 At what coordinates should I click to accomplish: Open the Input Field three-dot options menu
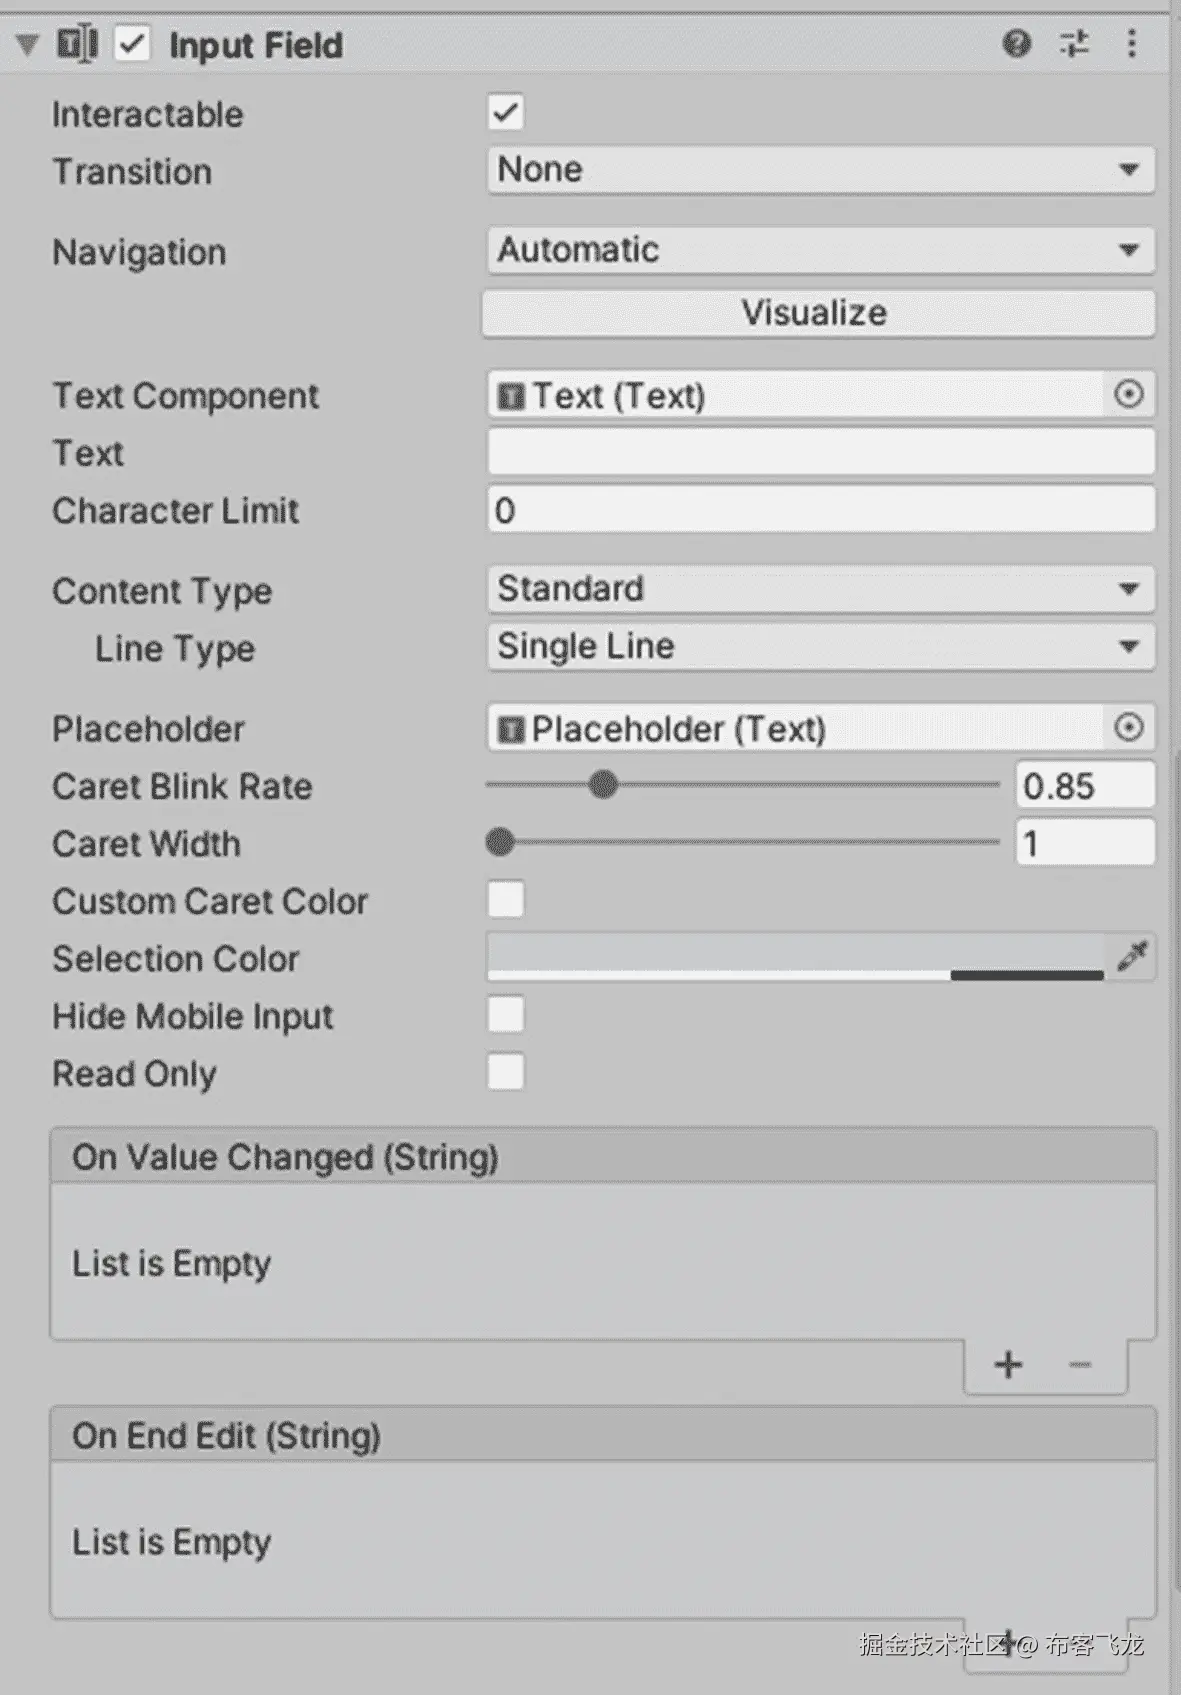1132,44
